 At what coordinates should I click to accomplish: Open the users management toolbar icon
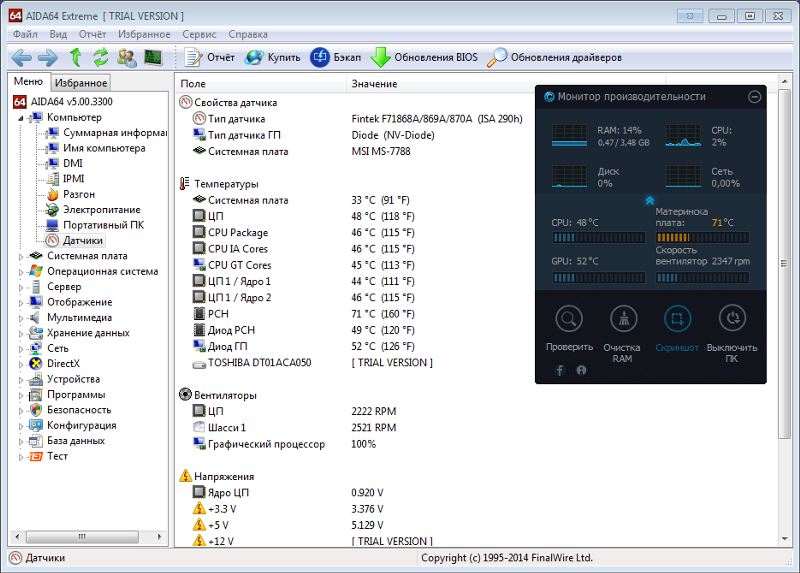[x=127, y=58]
